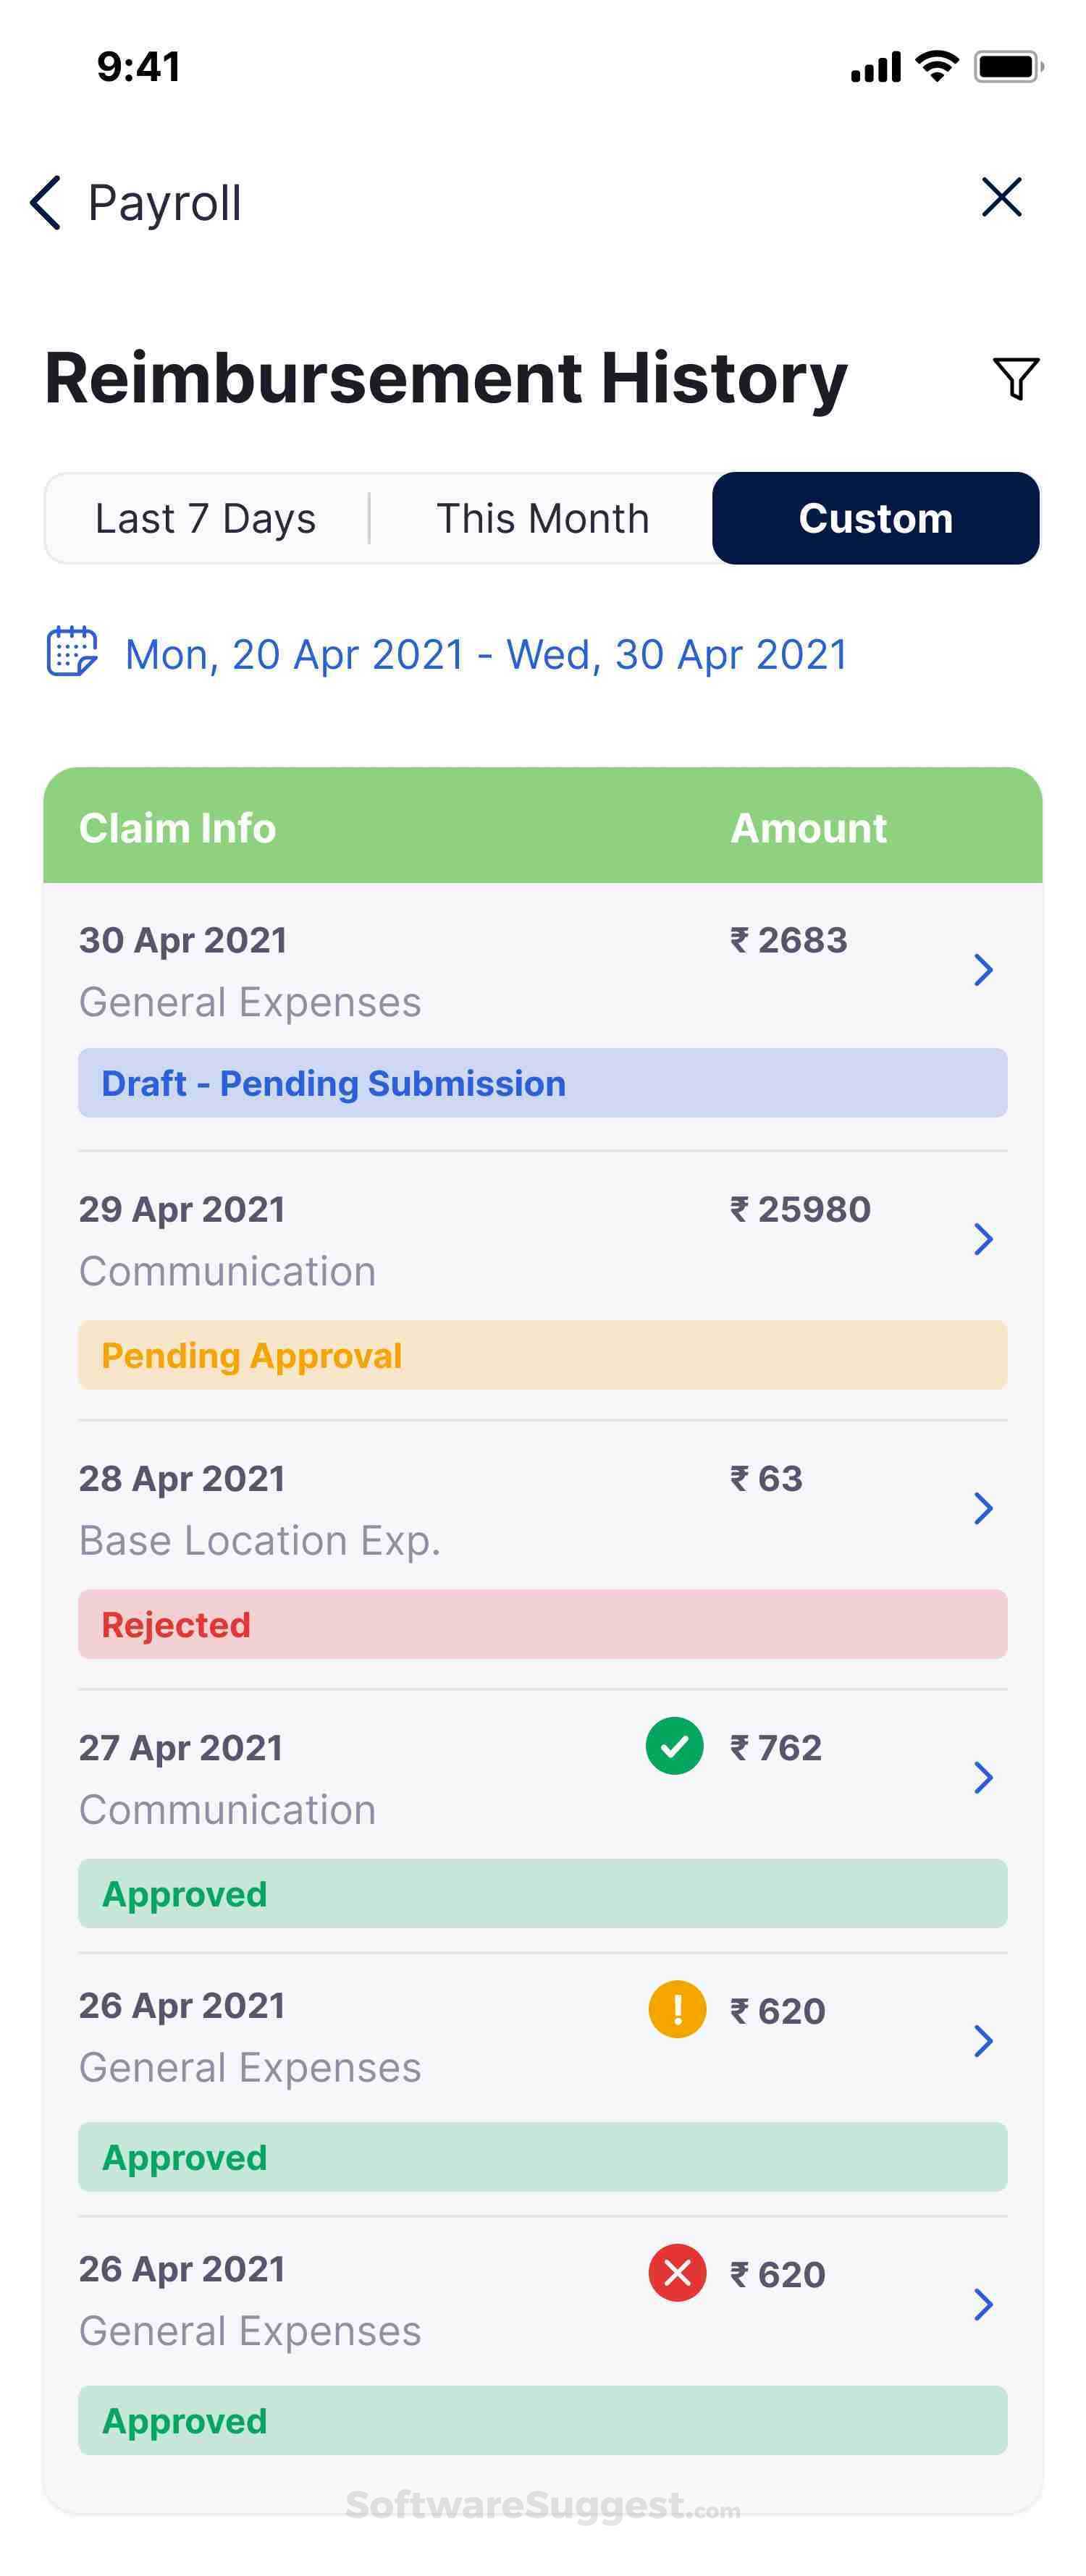Switch to the Last 7 Days filter
Viewport: 1086px width, 2576px height.
point(206,518)
